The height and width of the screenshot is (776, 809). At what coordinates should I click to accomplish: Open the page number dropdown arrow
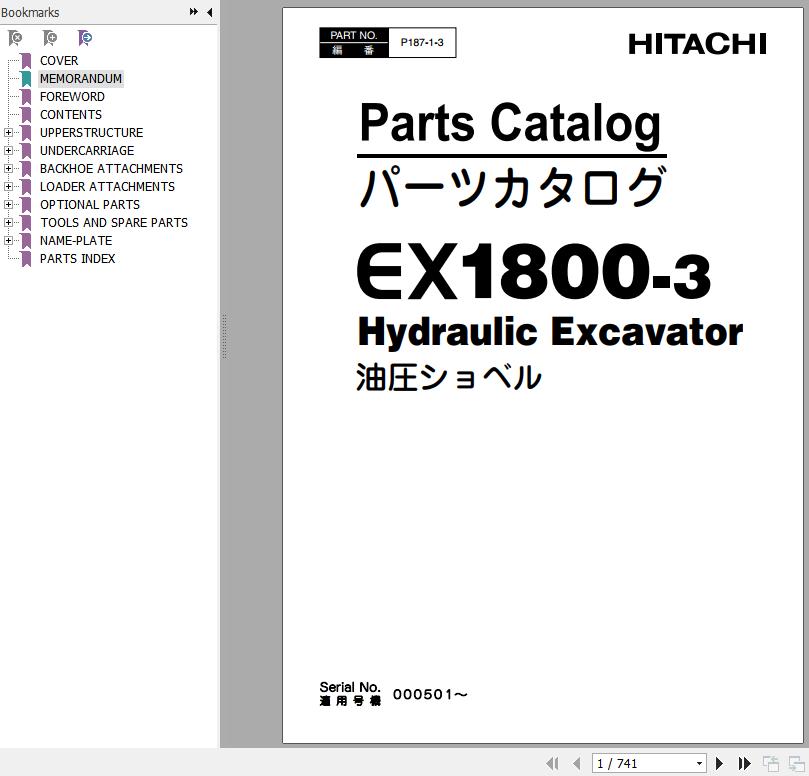tap(699, 764)
